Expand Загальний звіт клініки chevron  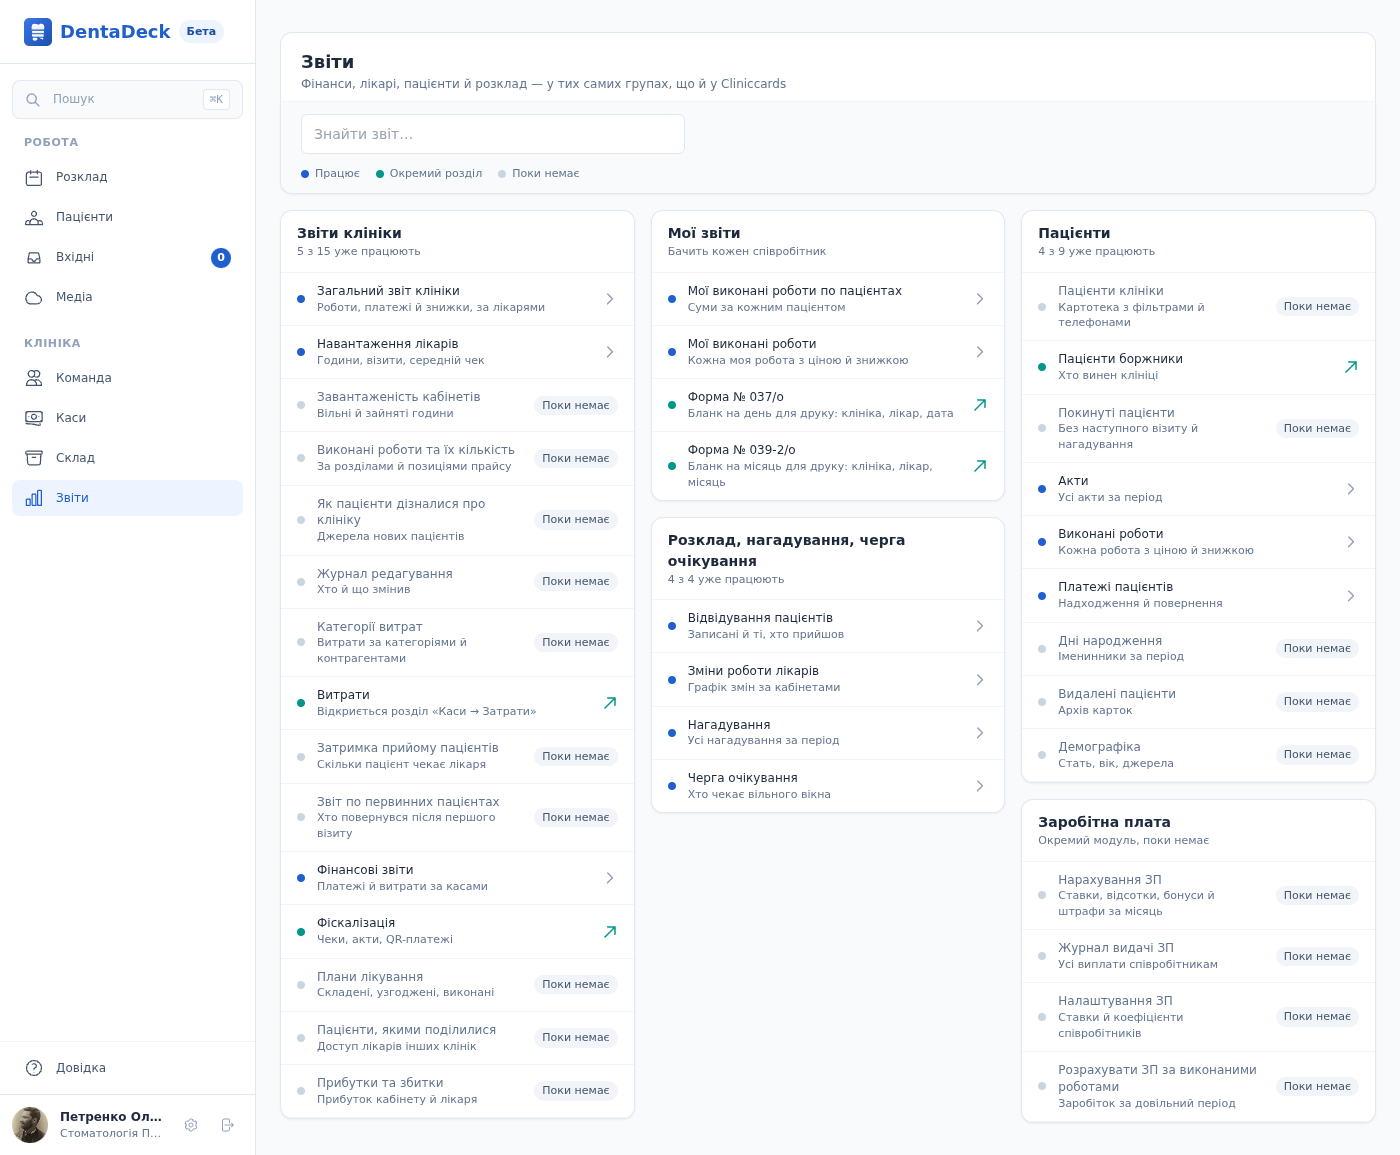point(610,299)
